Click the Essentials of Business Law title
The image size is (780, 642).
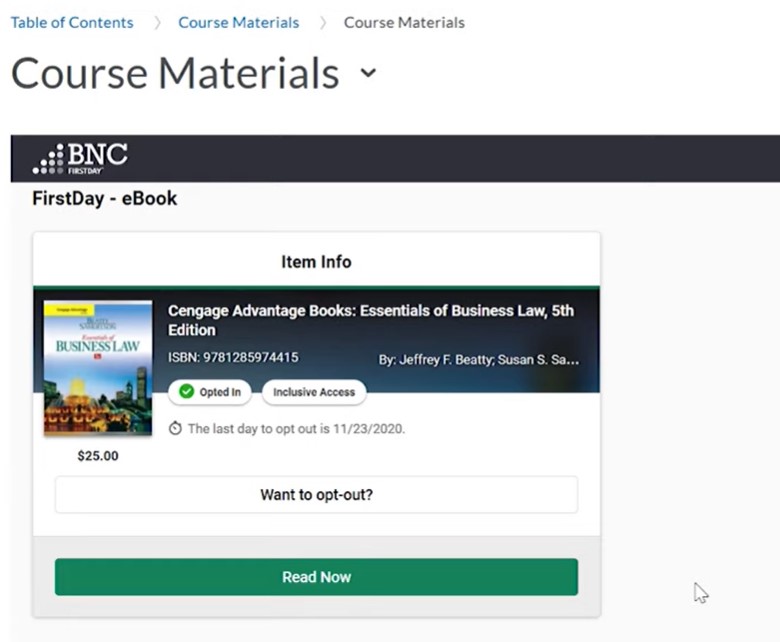(370, 320)
